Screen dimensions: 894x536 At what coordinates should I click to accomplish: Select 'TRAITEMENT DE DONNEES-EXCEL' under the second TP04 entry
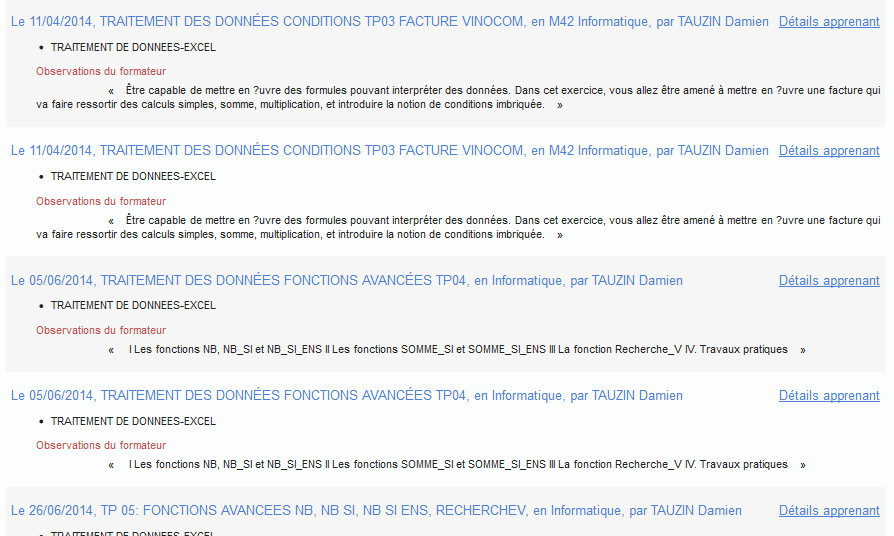tap(133, 421)
